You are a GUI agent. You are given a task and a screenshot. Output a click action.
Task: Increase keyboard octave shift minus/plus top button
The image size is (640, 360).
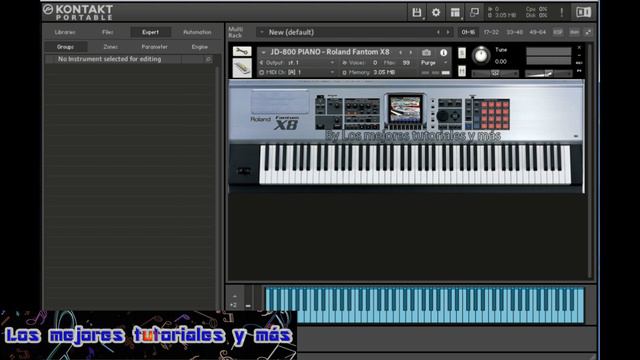point(234,296)
